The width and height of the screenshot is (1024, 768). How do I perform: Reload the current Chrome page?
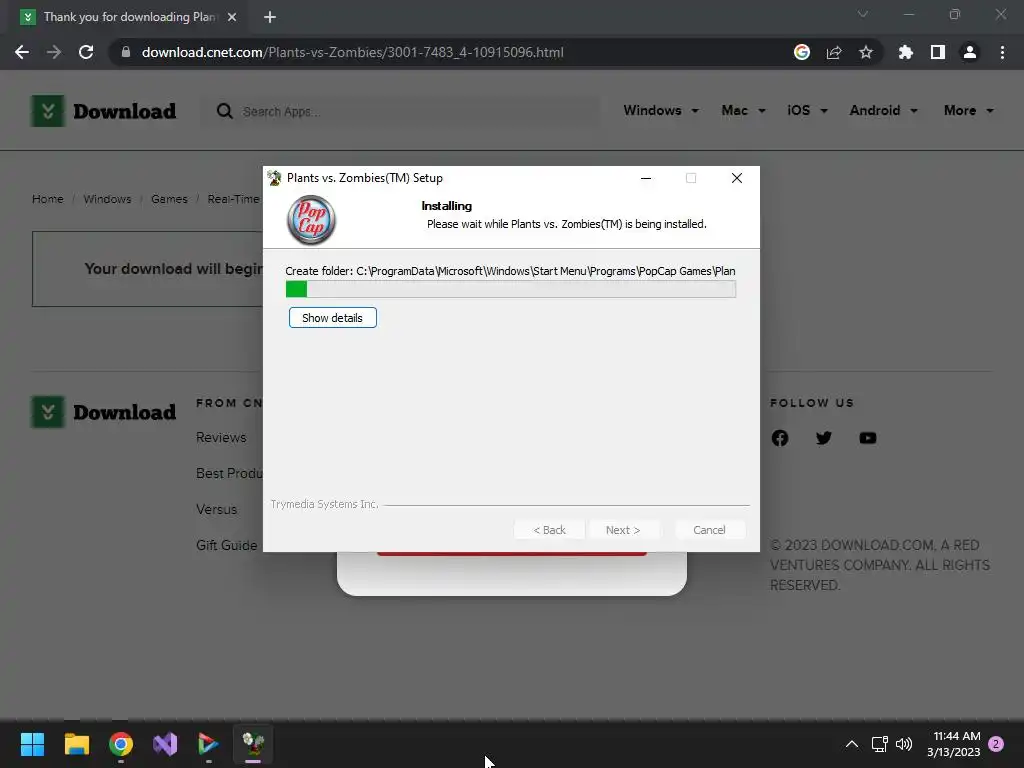(x=86, y=52)
